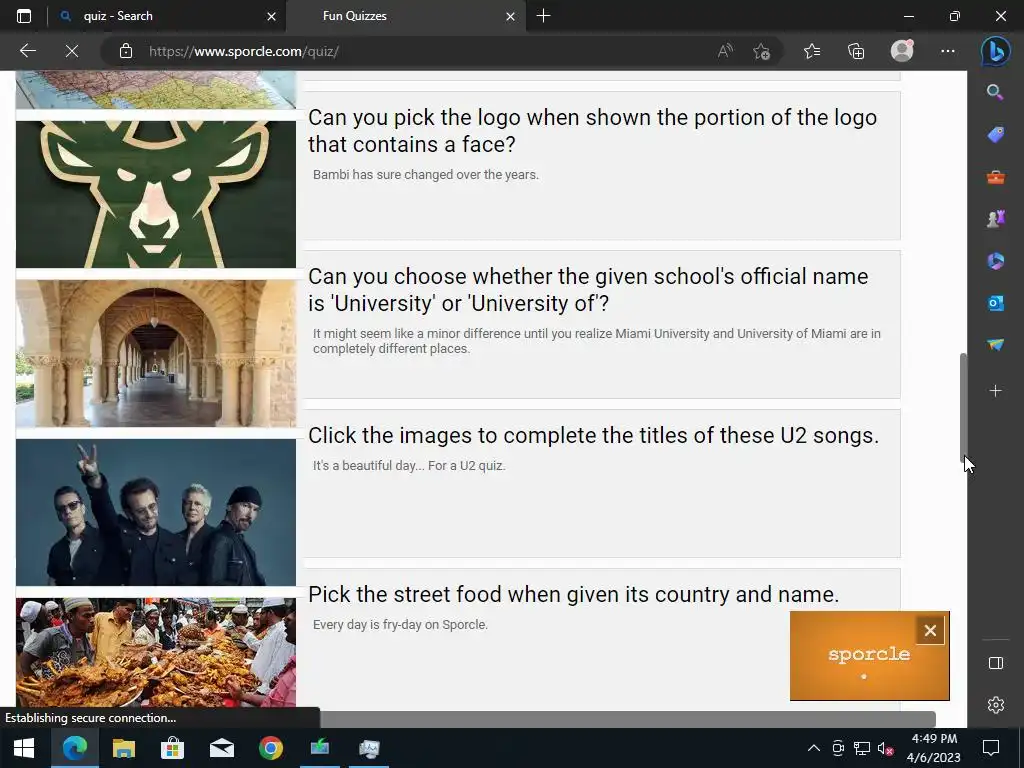Open sidebar settings gear icon
1024x768 pixels.
[995, 705]
